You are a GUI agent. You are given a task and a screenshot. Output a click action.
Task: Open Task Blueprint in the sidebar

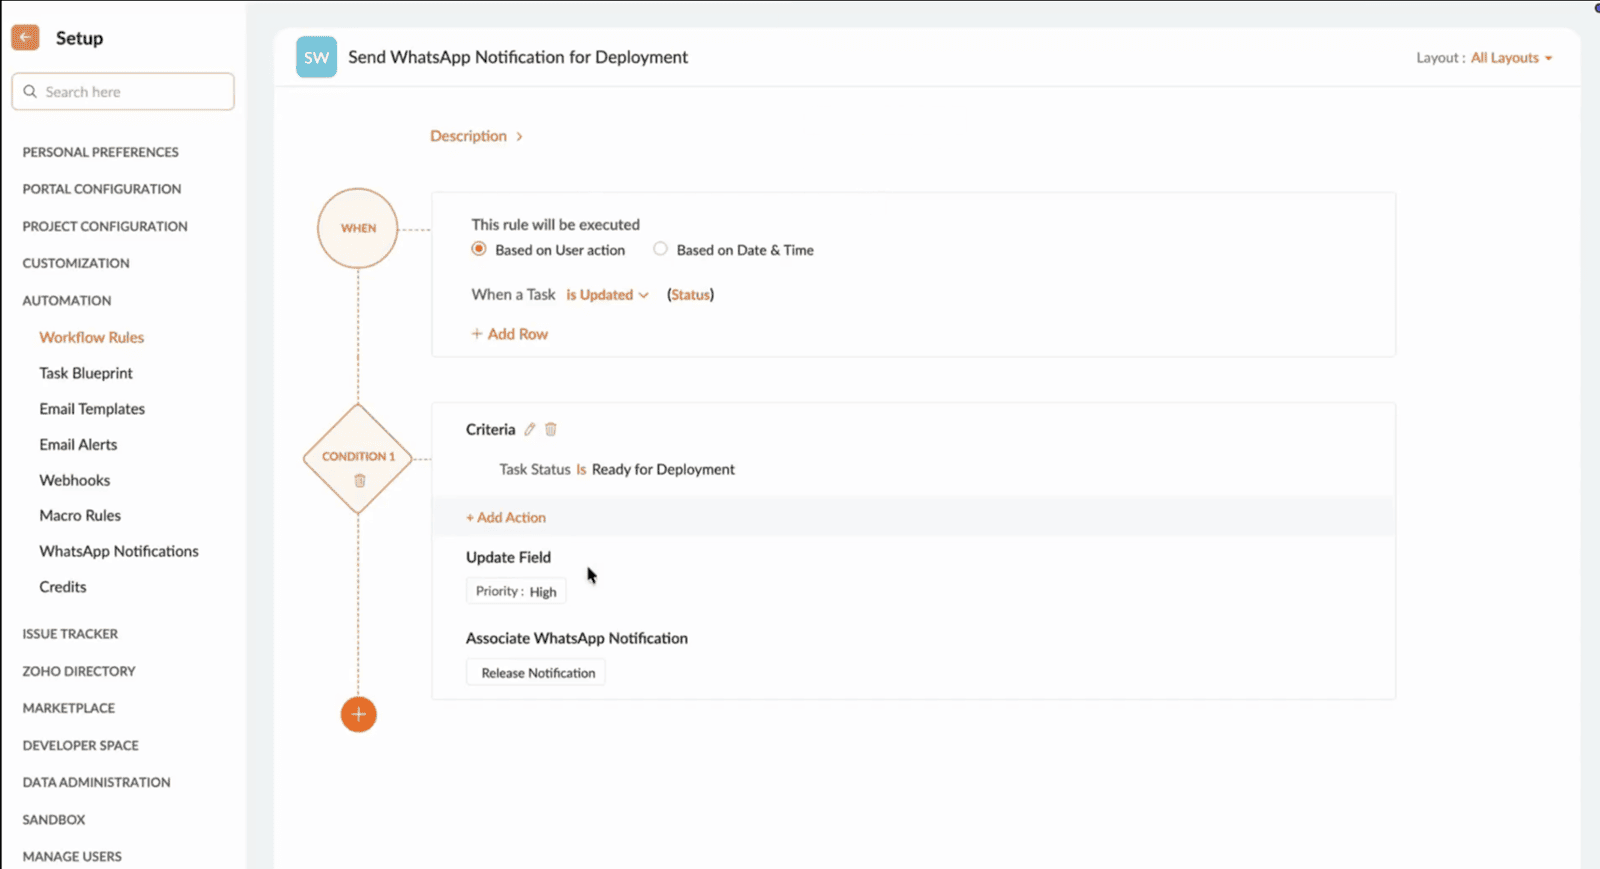click(86, 373)
